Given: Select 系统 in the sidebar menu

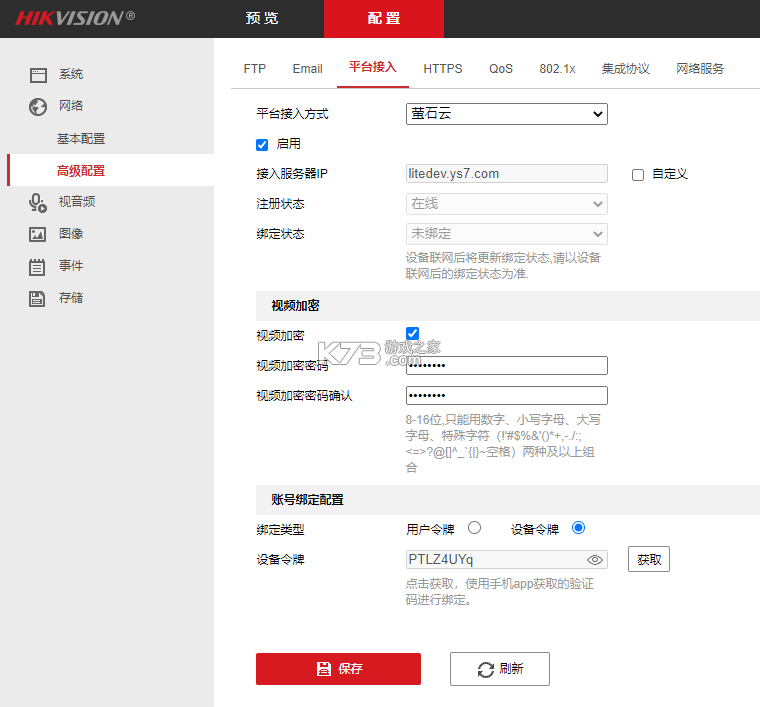Looking at the screenshot, I should click(71, 74).
